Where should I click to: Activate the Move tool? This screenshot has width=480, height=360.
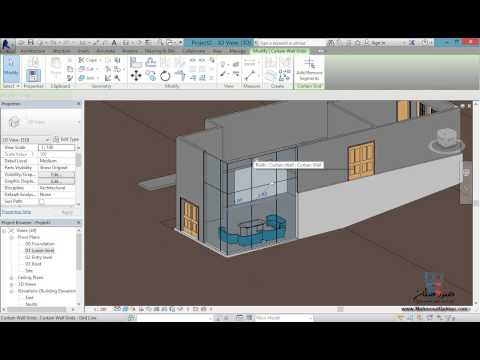pos(136,76)
